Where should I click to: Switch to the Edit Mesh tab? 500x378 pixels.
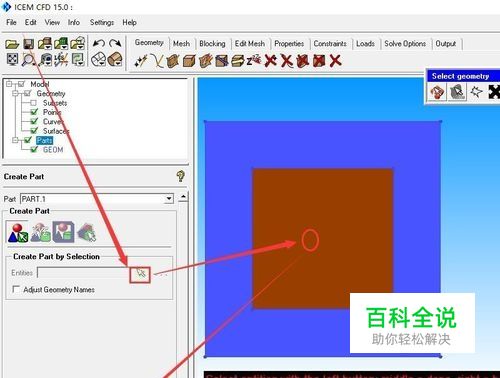250,44
